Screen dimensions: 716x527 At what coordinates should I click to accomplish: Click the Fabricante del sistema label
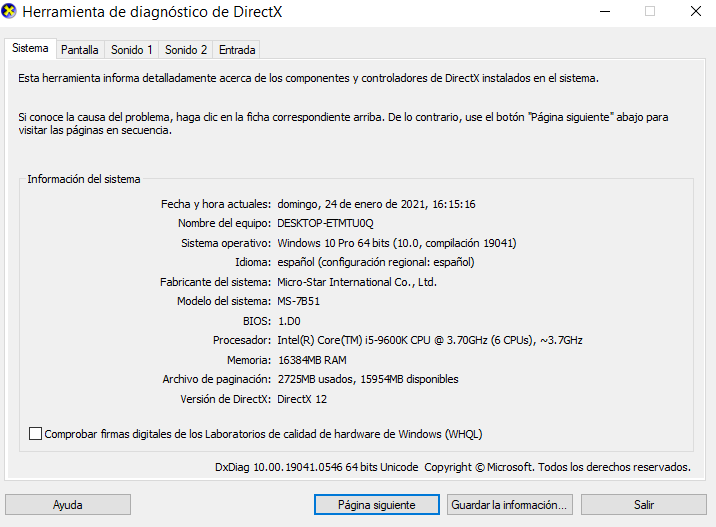point(216,282)
